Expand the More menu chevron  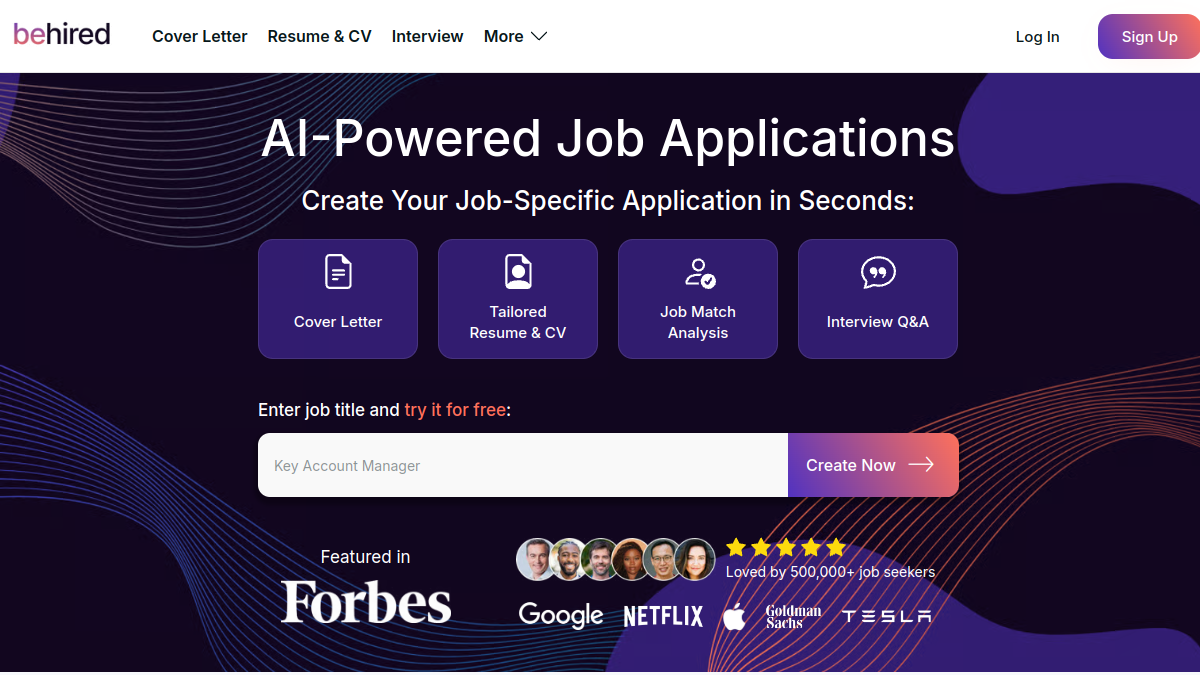pyautogui.click(x=539, y=36)
